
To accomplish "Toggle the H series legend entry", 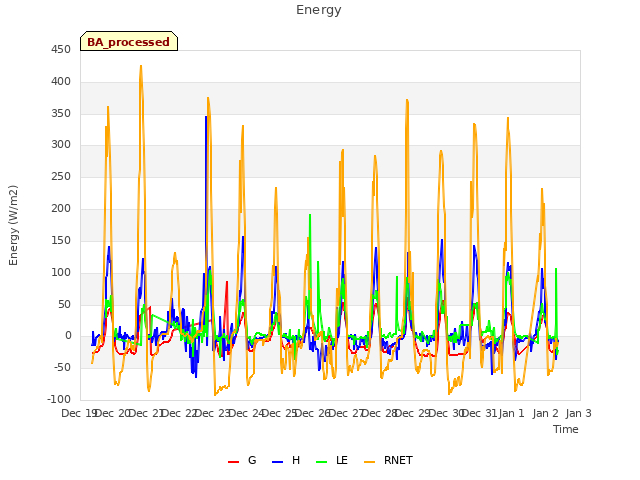I will click(x=286, y=460).
